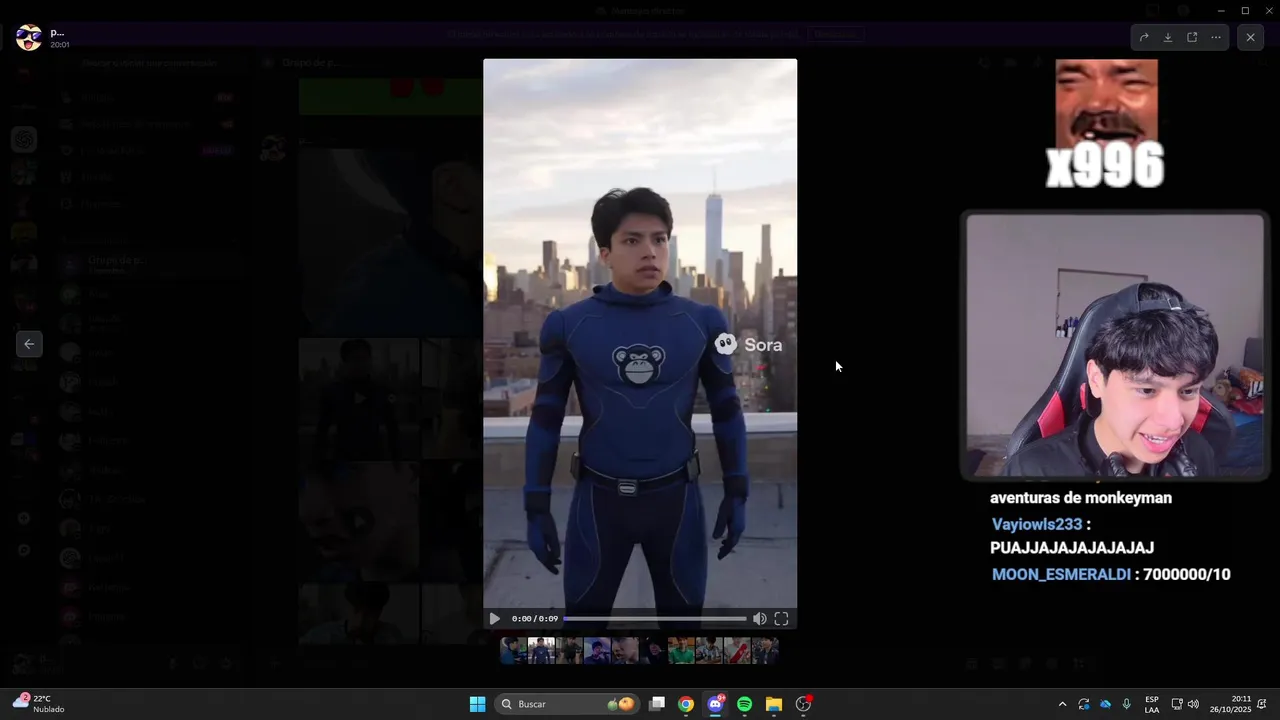1280x720 pixels.
Task: Open File Explorer from the taskbar
Action: (773, 704)
